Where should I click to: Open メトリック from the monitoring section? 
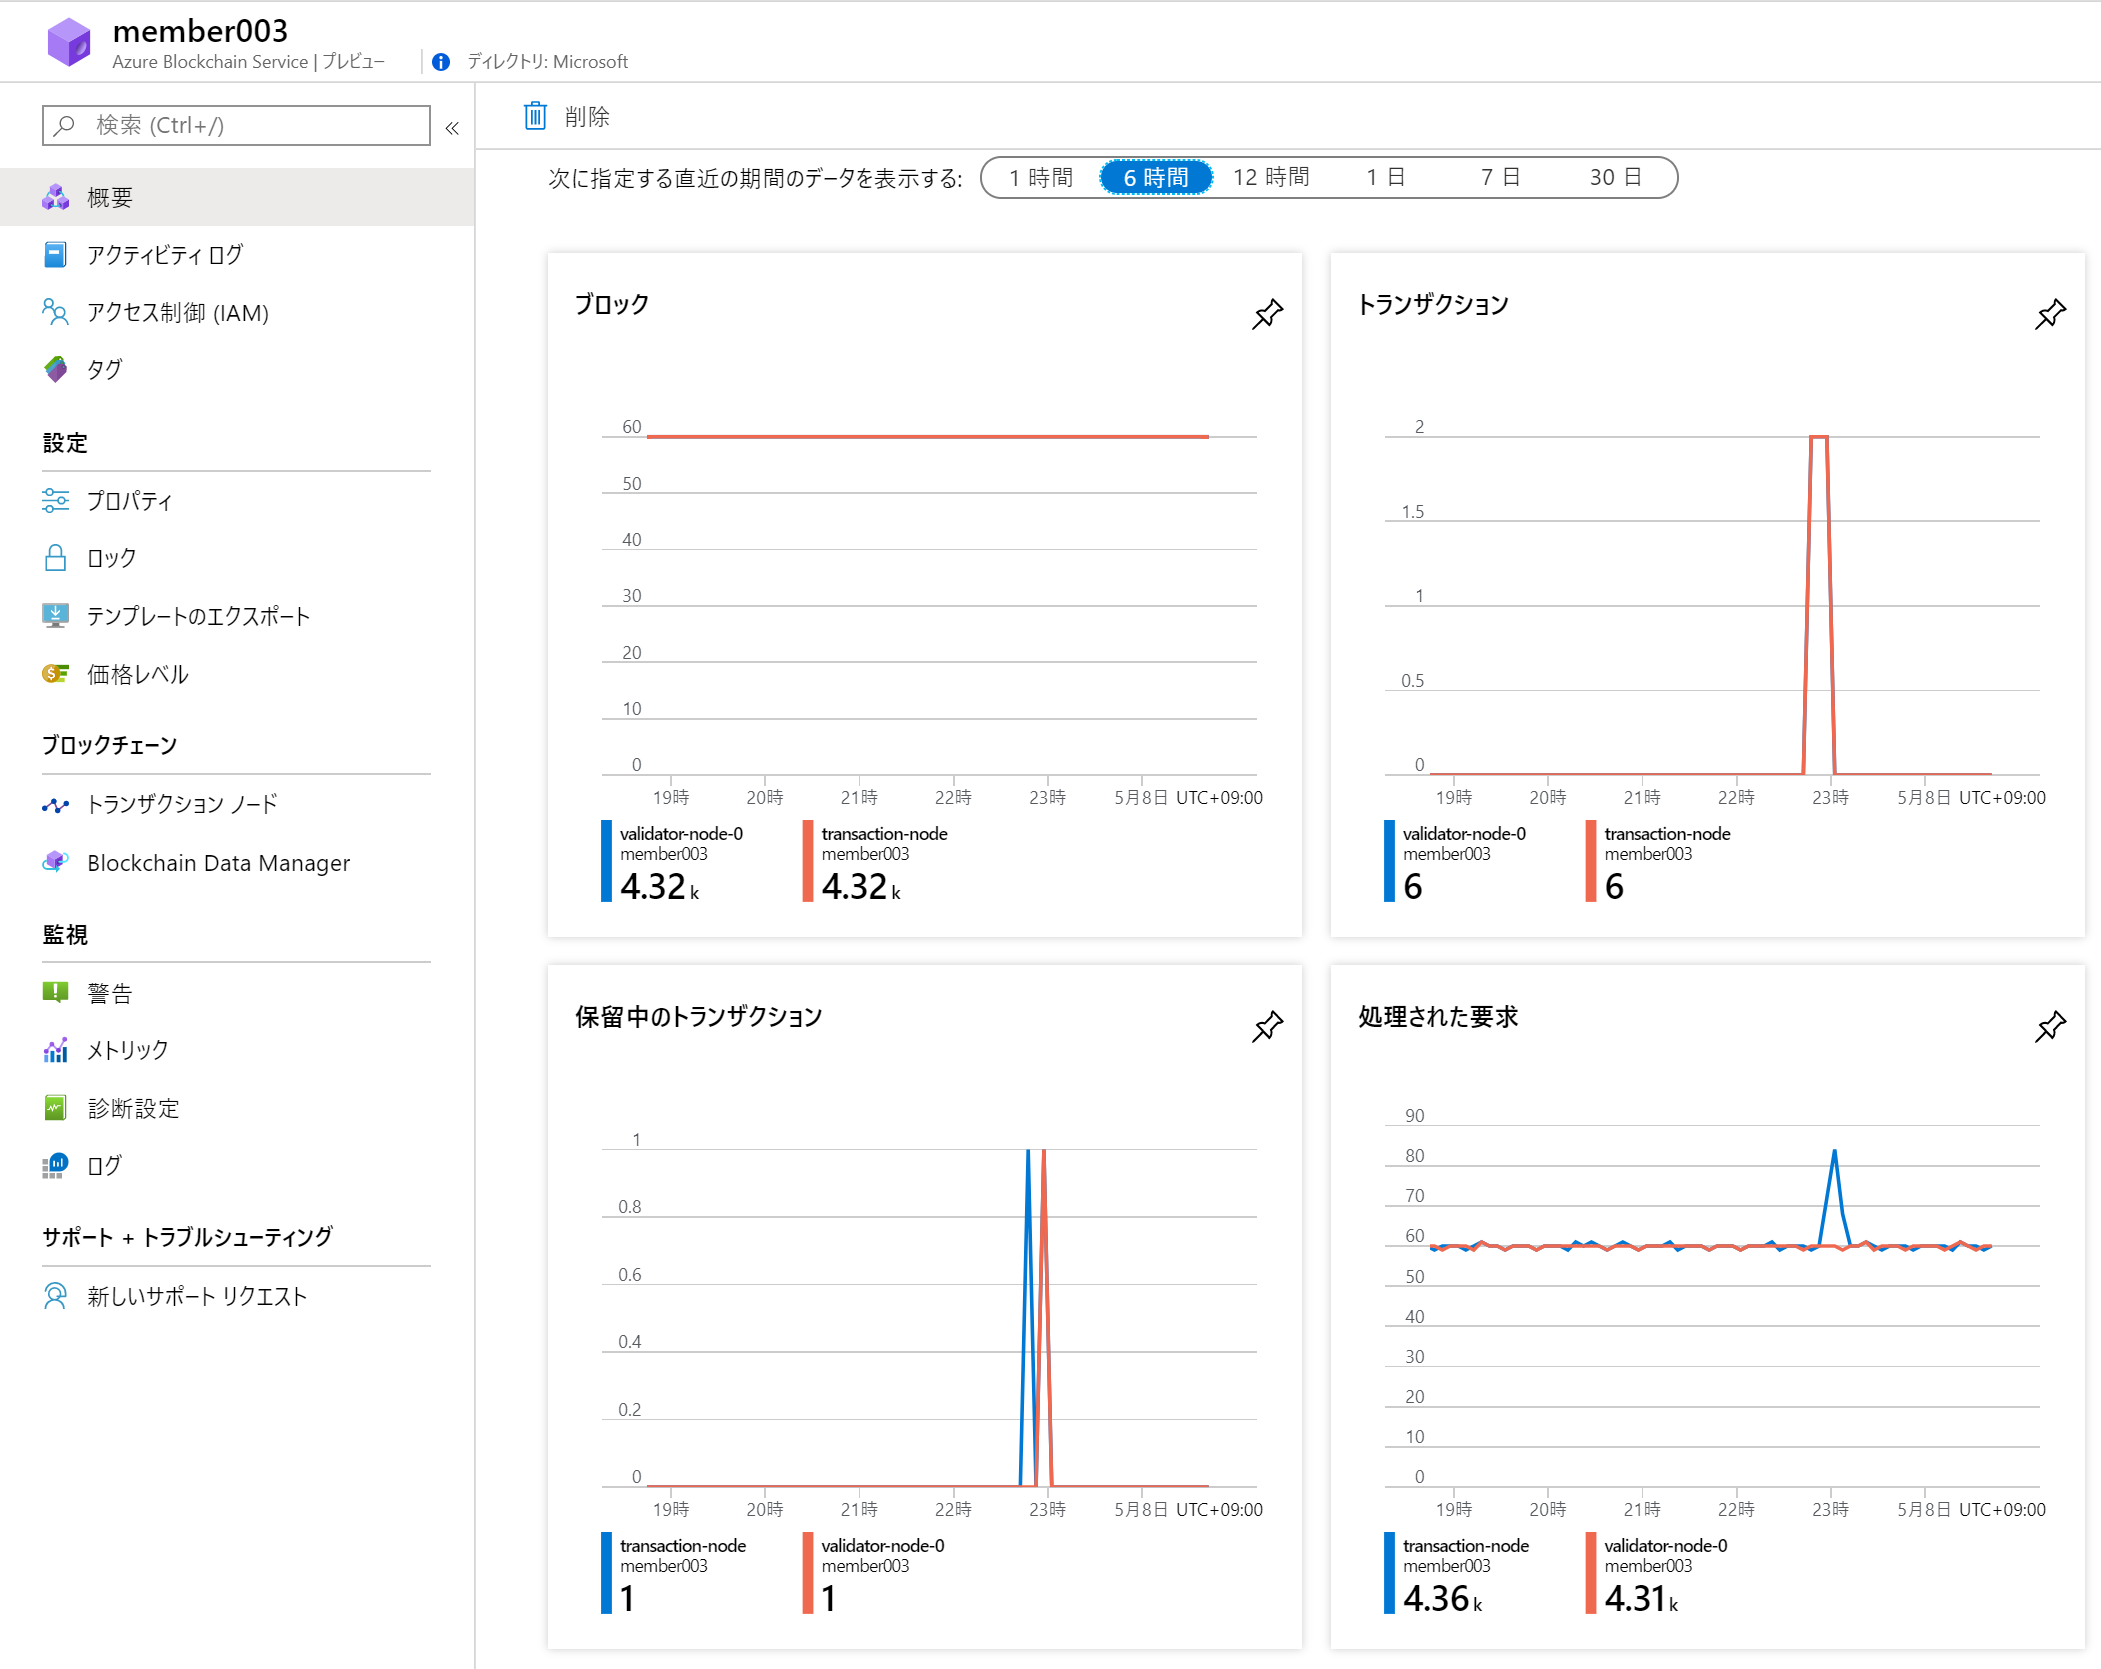click(x=127, y=1050)
